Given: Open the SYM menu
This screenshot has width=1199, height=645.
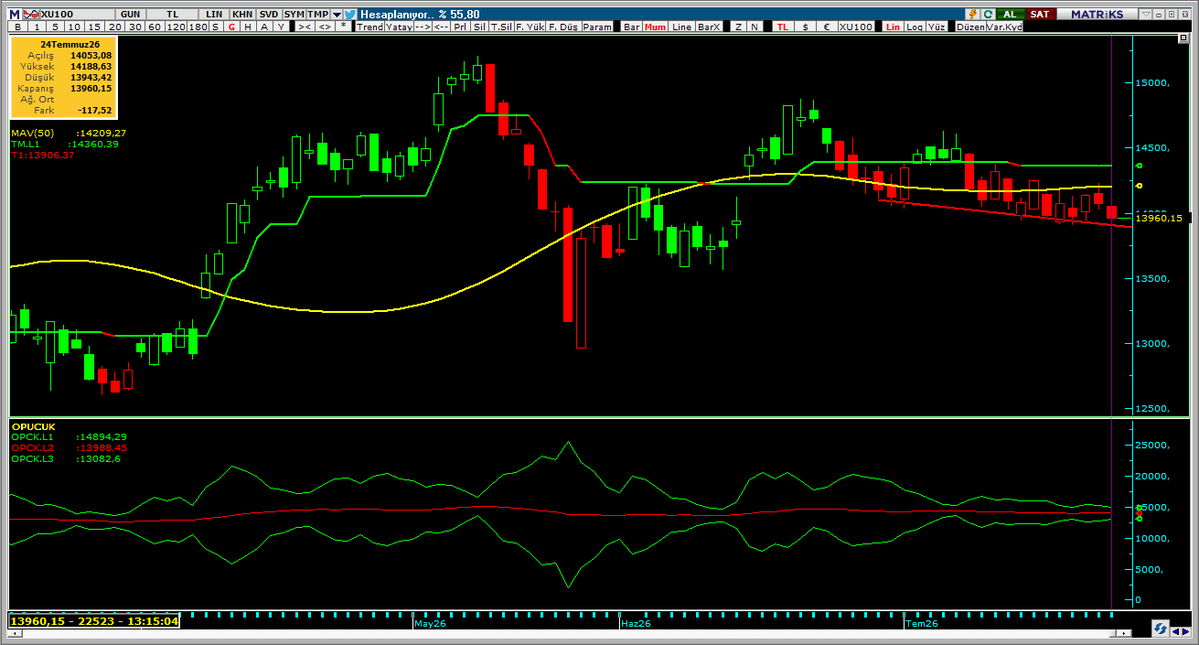Looking at the screenshot, I should tap(294, 14).
